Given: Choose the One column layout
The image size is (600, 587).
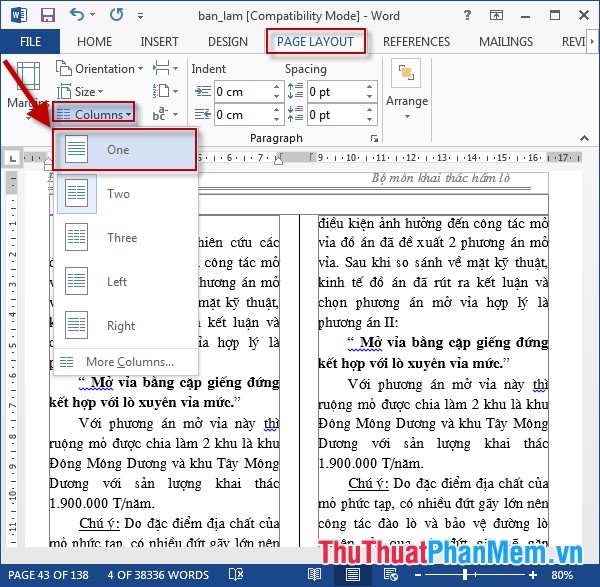Looking at the screenshot, I should tap(125, 150).
